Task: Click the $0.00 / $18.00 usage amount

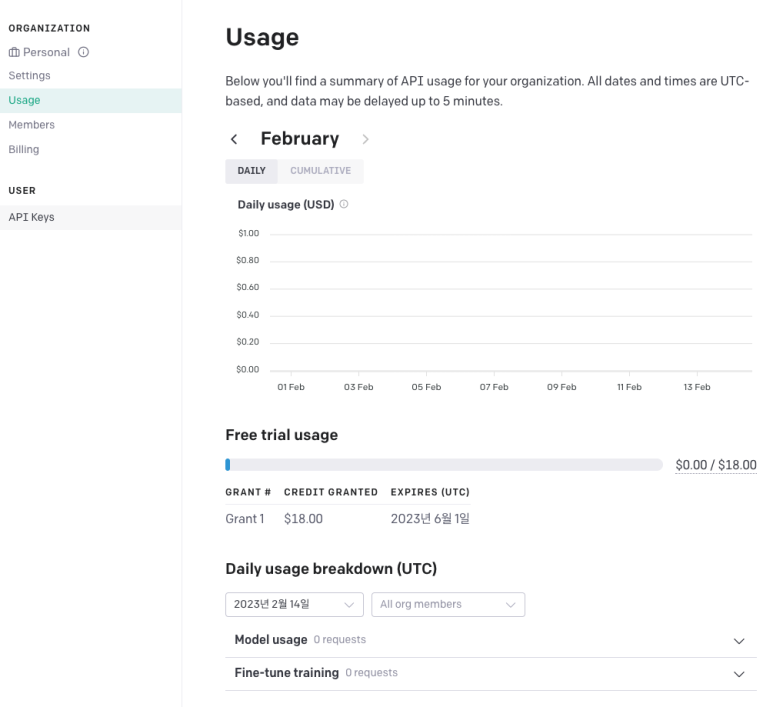Action: tap(716, 465)
